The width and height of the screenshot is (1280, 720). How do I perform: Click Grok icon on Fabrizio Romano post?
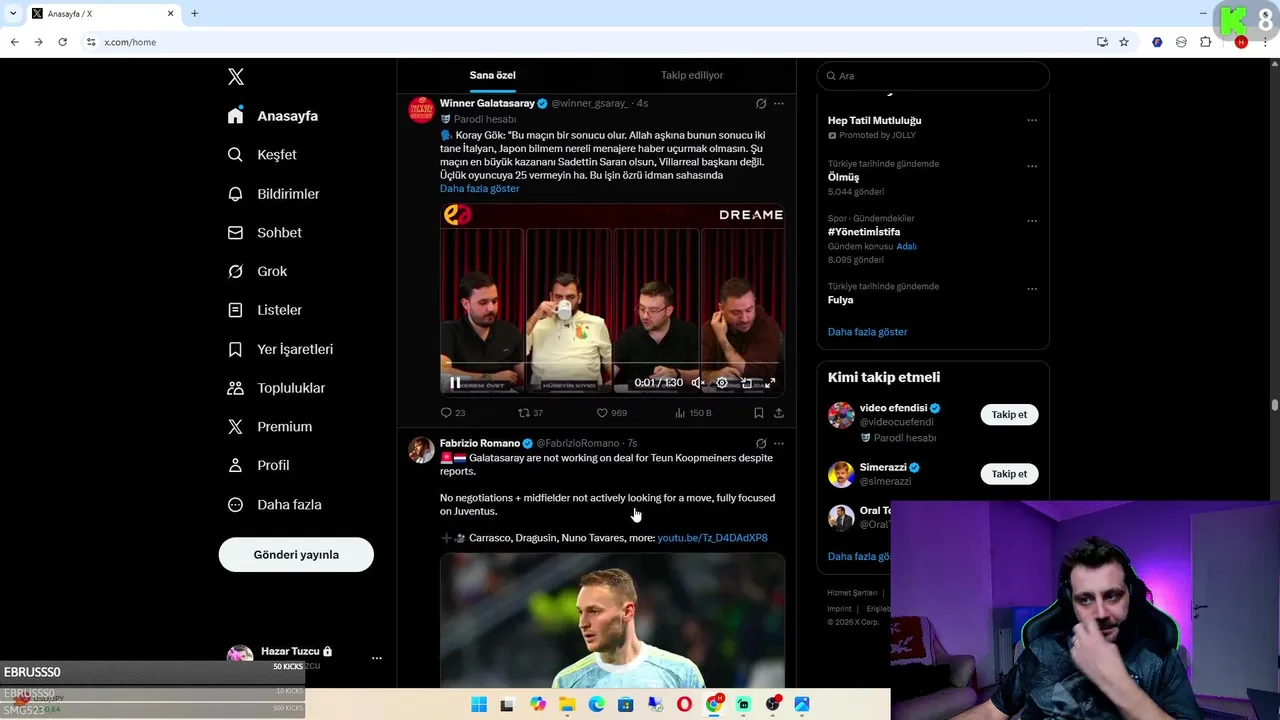(x=761, y=444)
